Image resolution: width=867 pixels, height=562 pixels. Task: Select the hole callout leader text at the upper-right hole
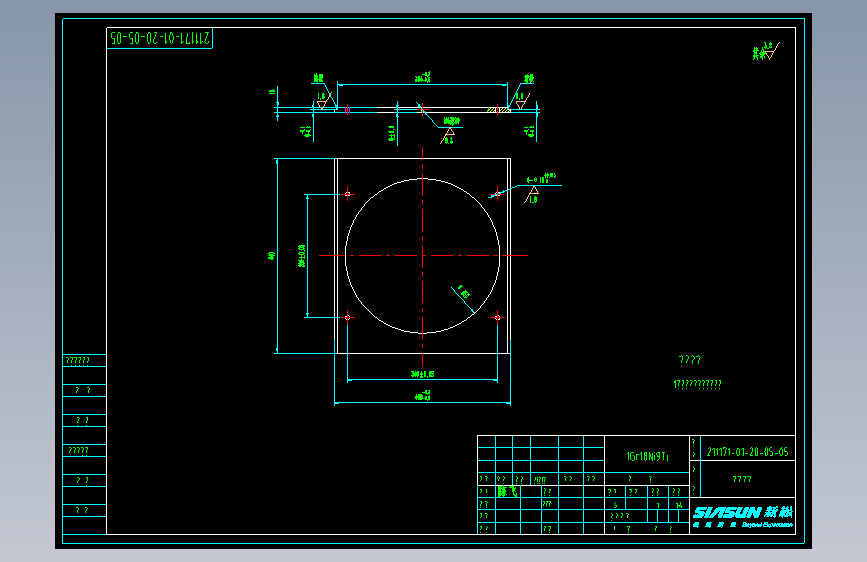pos(541,179)
